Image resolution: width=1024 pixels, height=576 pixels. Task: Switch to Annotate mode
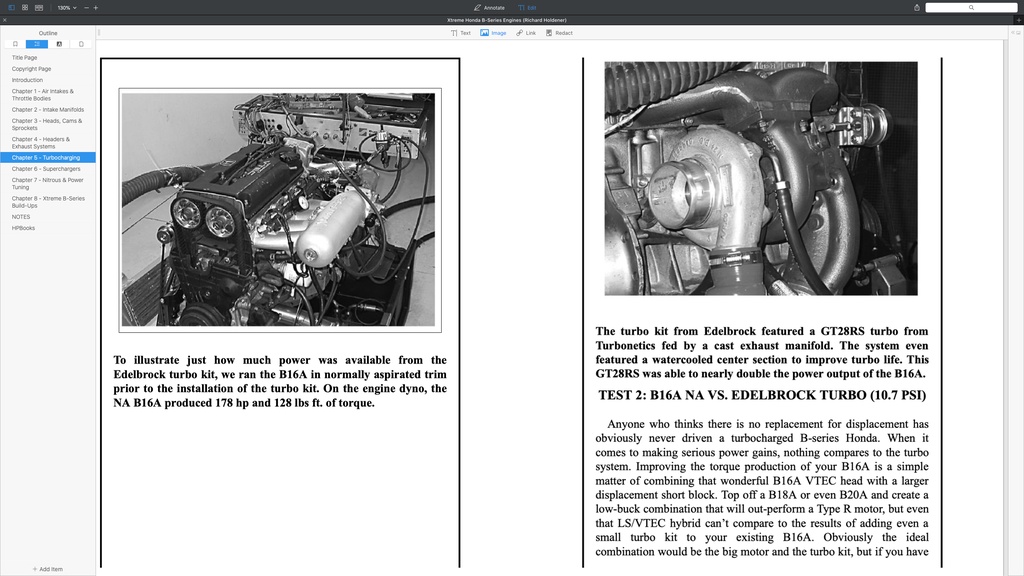[488, 7]
